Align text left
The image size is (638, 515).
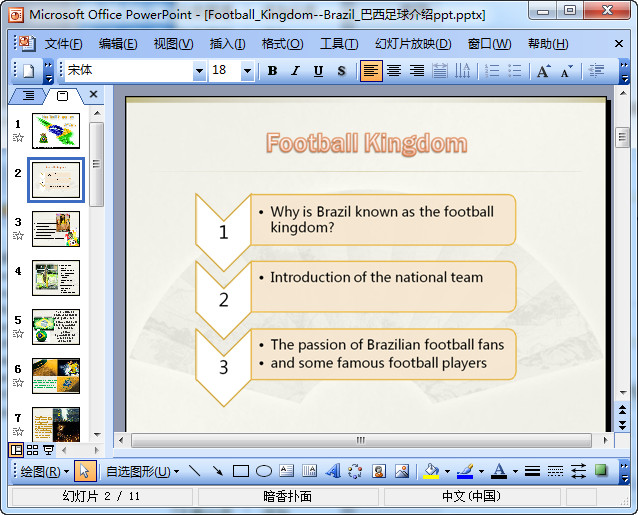[371, 71]
